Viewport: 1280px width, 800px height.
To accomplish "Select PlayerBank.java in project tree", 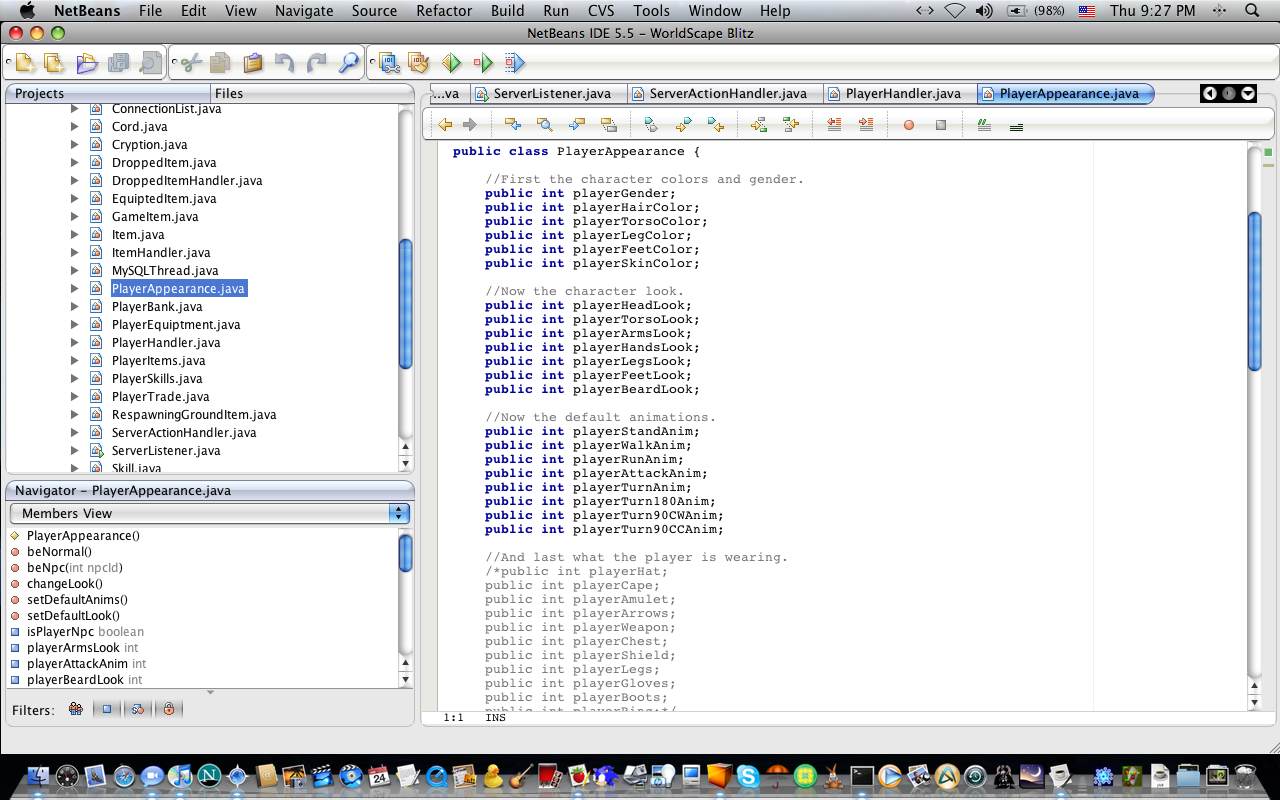I will tap(157, 306).
